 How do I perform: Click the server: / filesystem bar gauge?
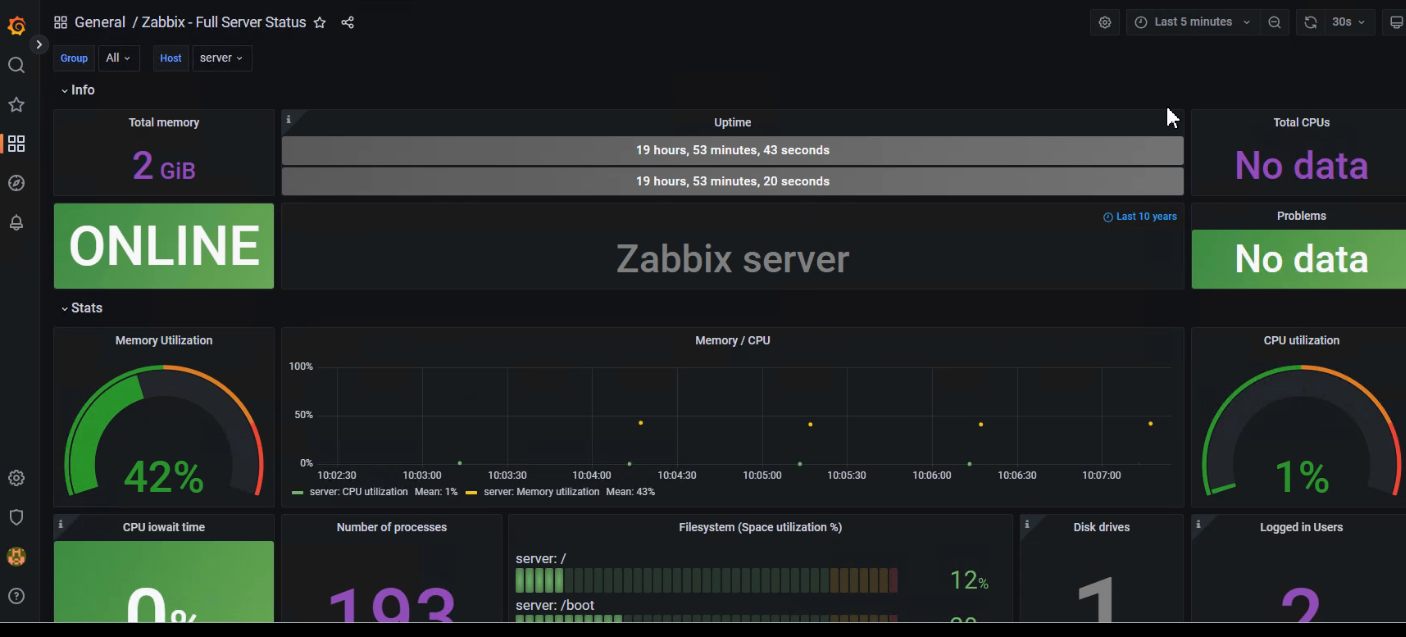coord(707,581)
